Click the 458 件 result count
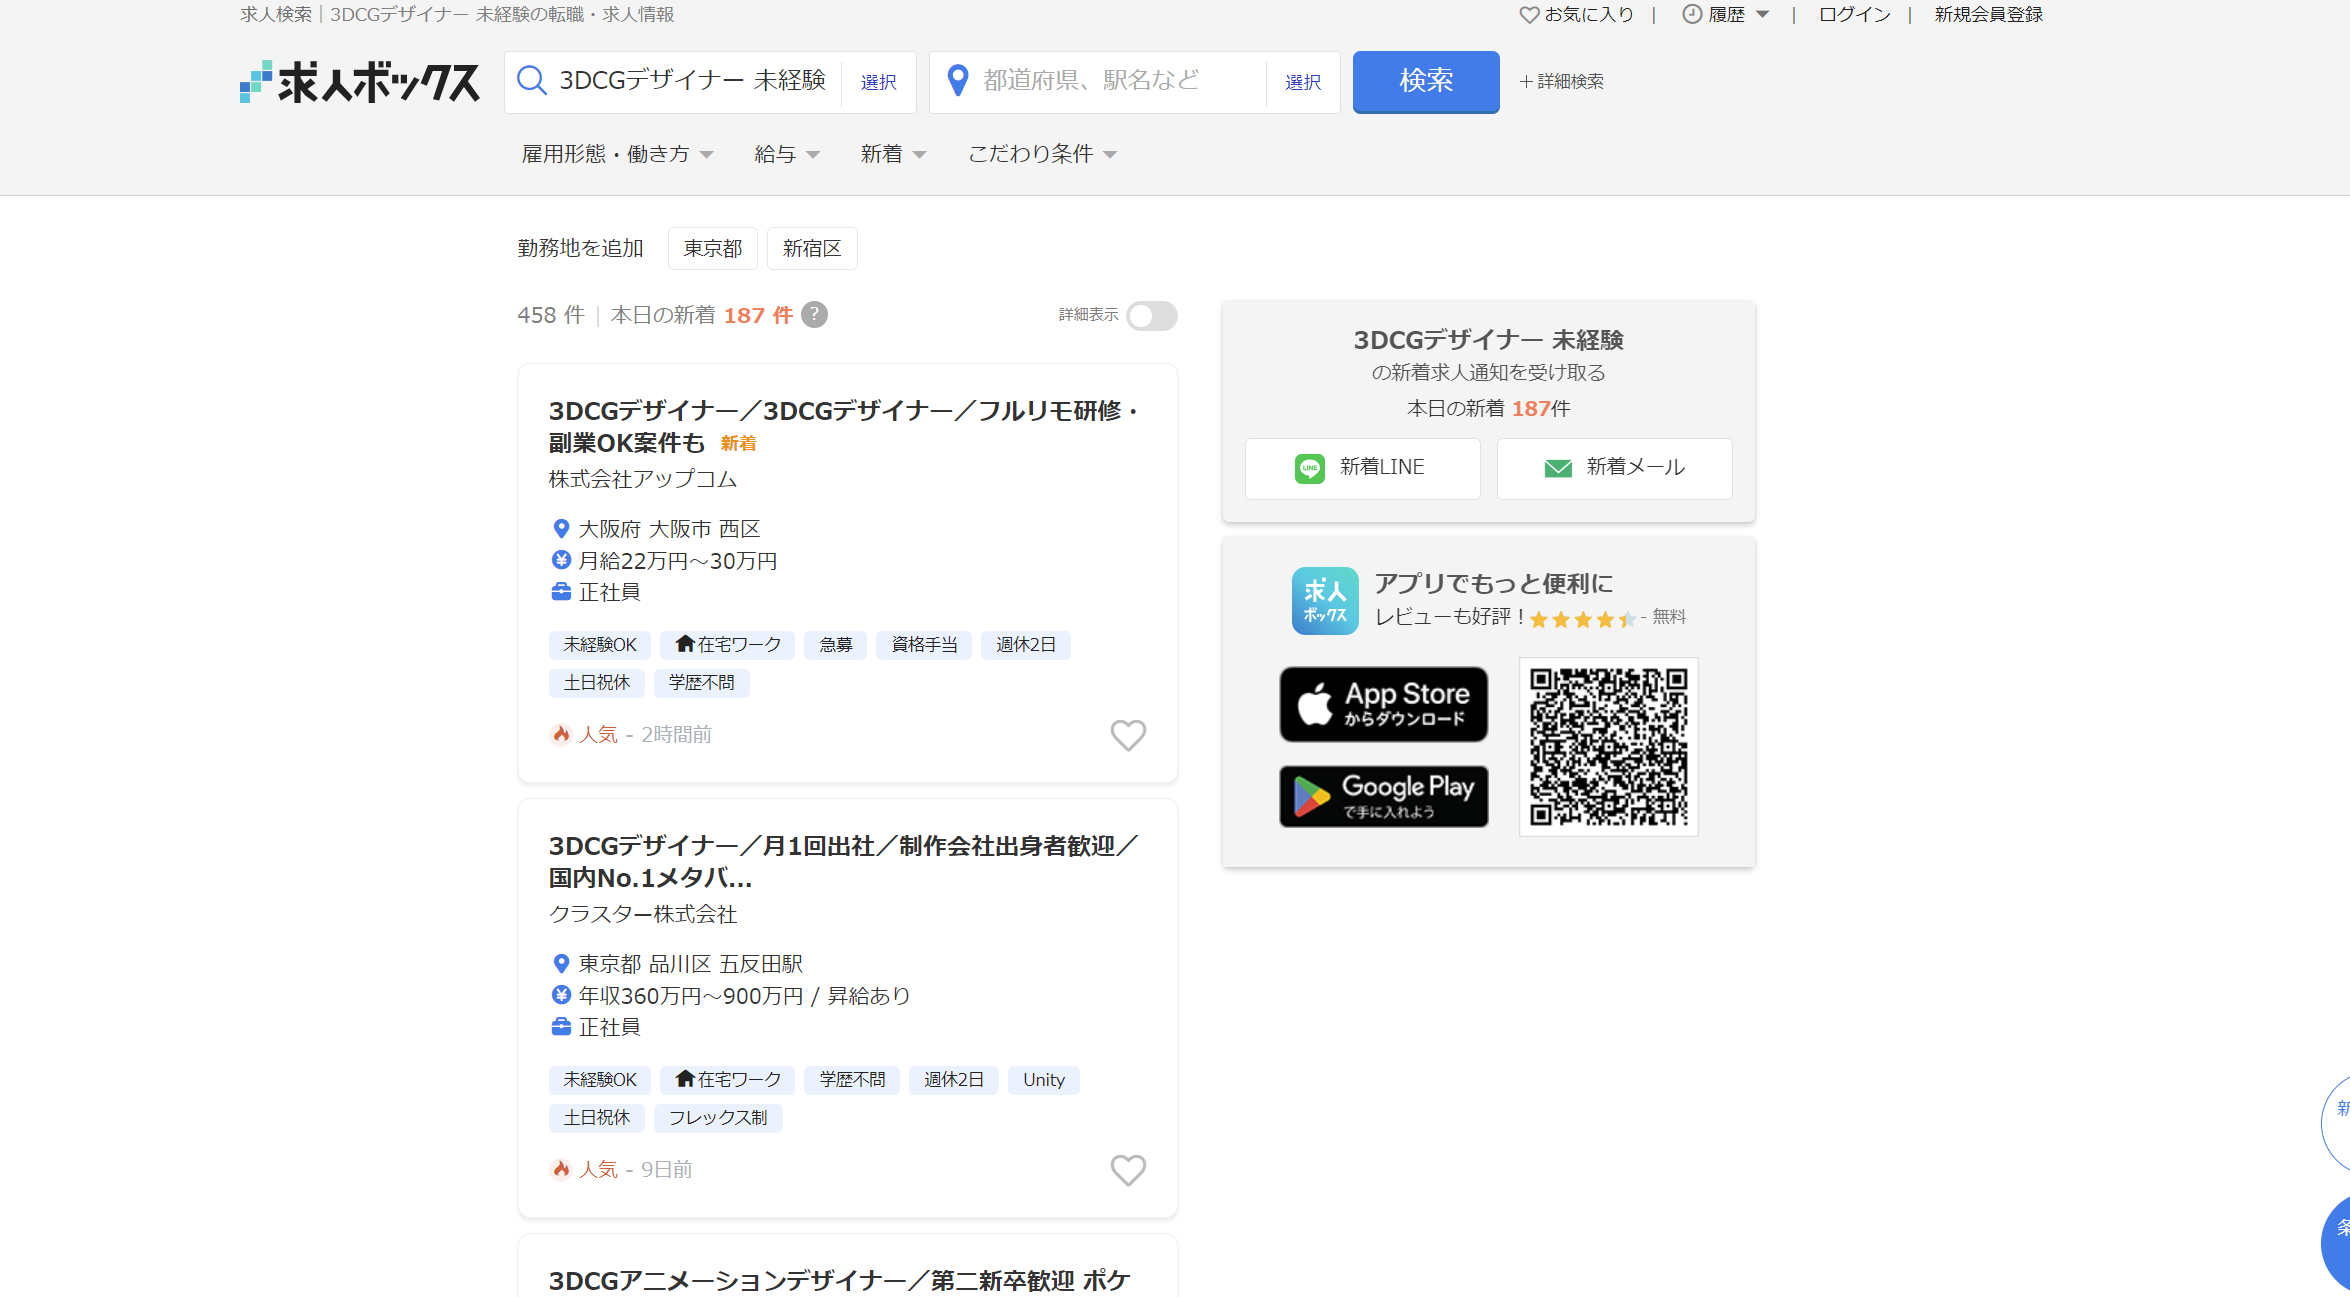The image size is (2350, 1297). [x=551, y=315]
